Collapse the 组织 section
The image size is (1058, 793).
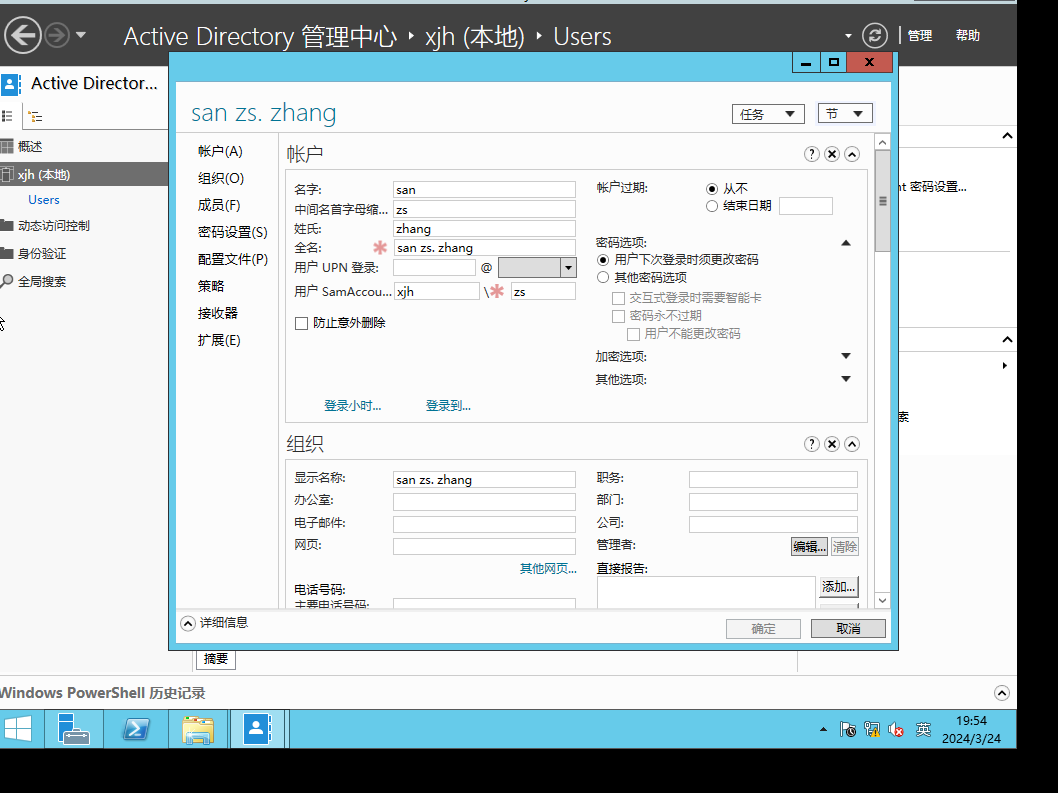coord(852,444)
